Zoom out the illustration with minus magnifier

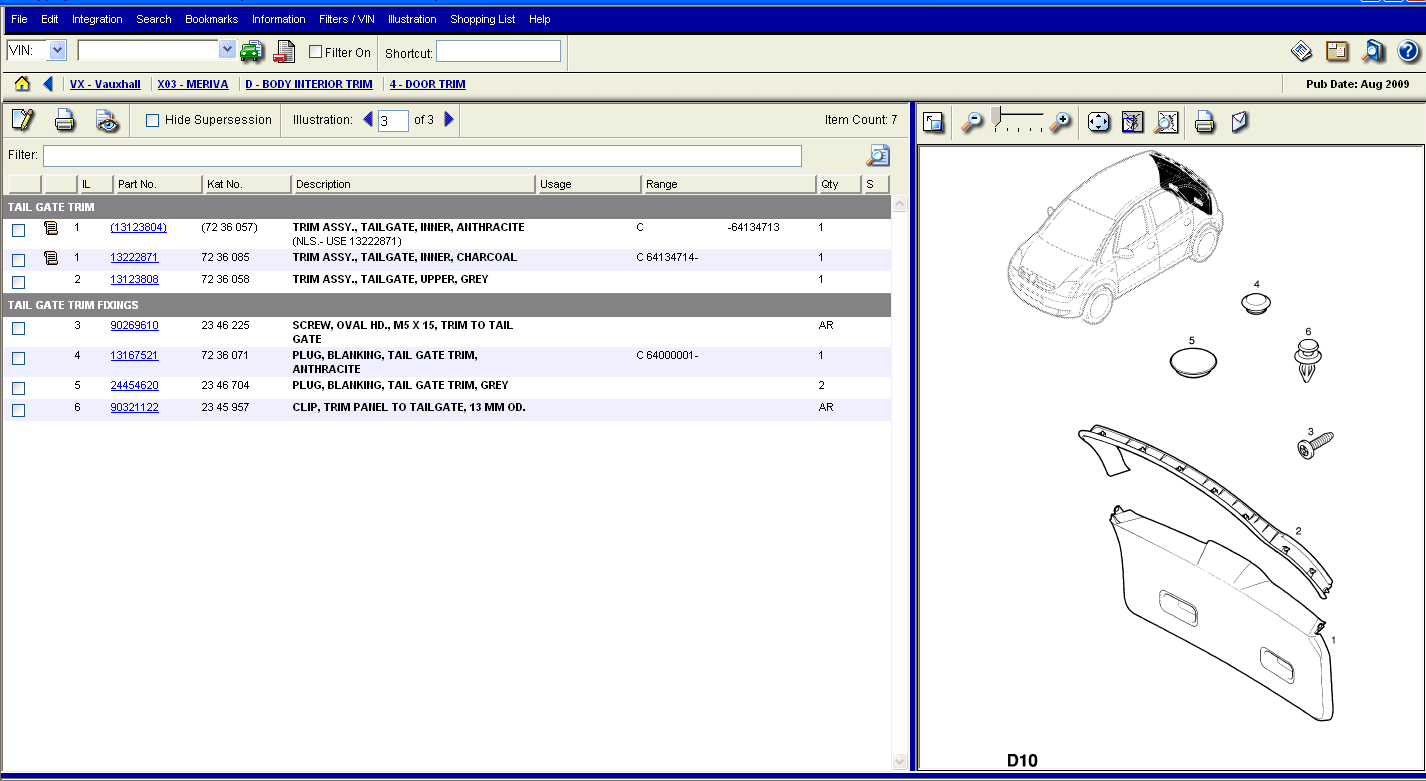tap(971, 122)
